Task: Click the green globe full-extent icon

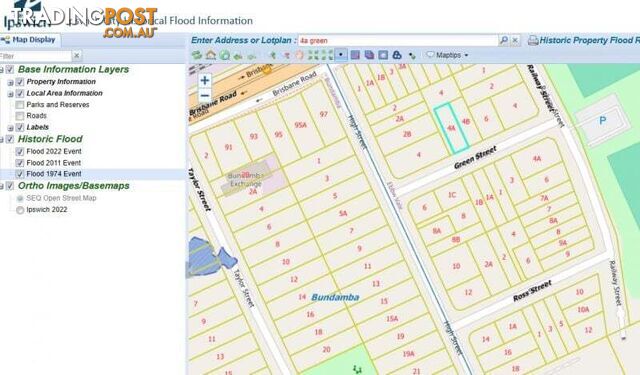Action: (x=224, y=55)
